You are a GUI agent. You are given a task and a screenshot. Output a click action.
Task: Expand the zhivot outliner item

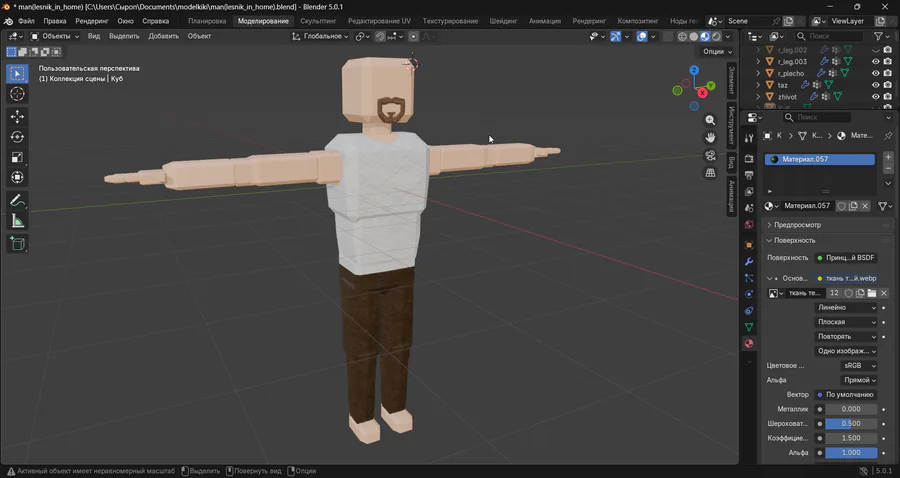[758, 97]
